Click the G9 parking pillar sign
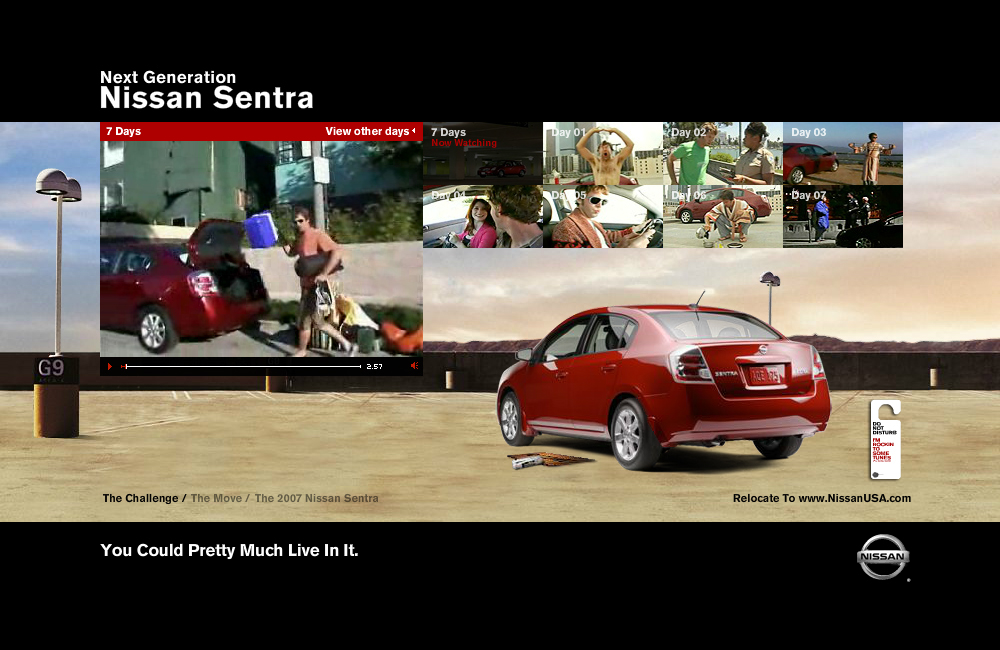1000x650 pixels. (51, 368)
